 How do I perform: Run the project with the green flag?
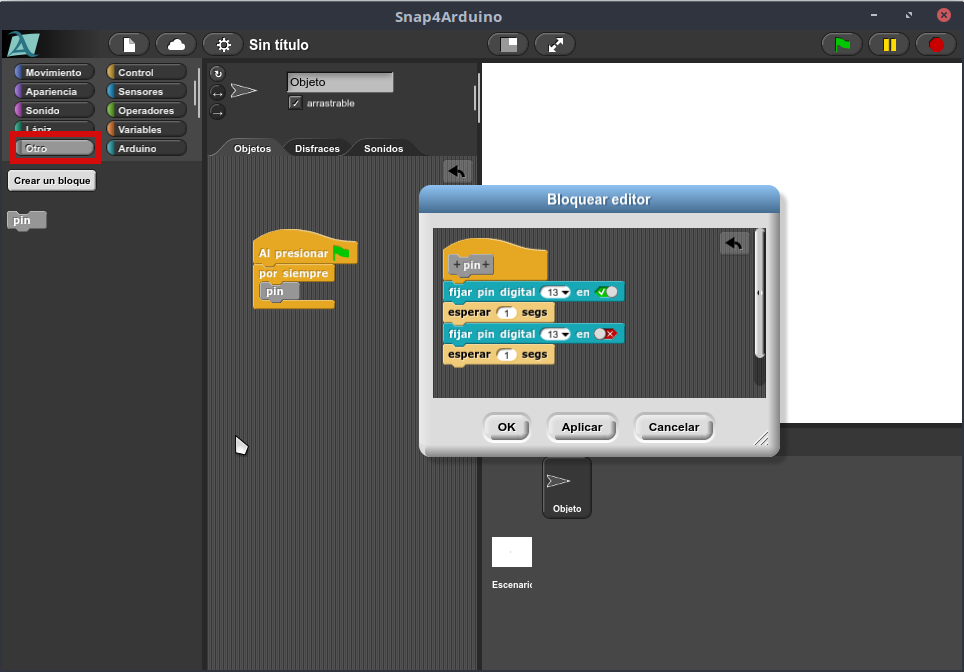point(842,44)
